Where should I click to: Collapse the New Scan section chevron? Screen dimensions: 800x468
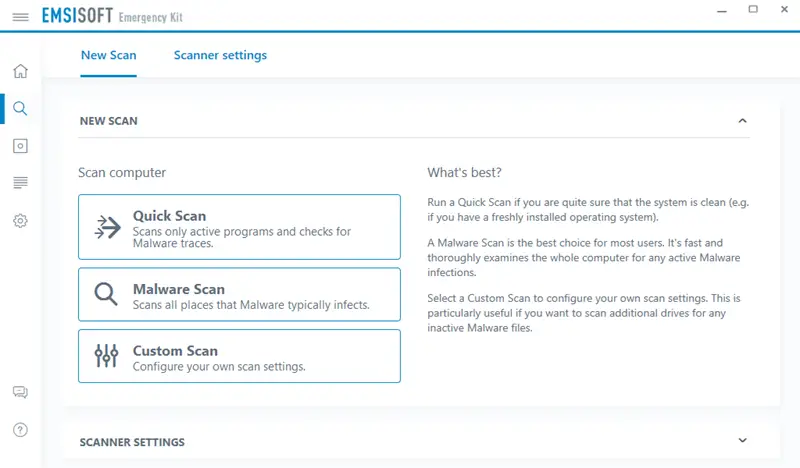pos(742,121)
